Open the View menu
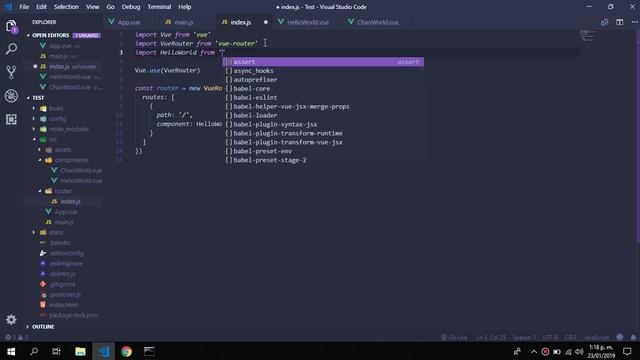Viewport: 640px width, 360px height. tap(93, 7)
